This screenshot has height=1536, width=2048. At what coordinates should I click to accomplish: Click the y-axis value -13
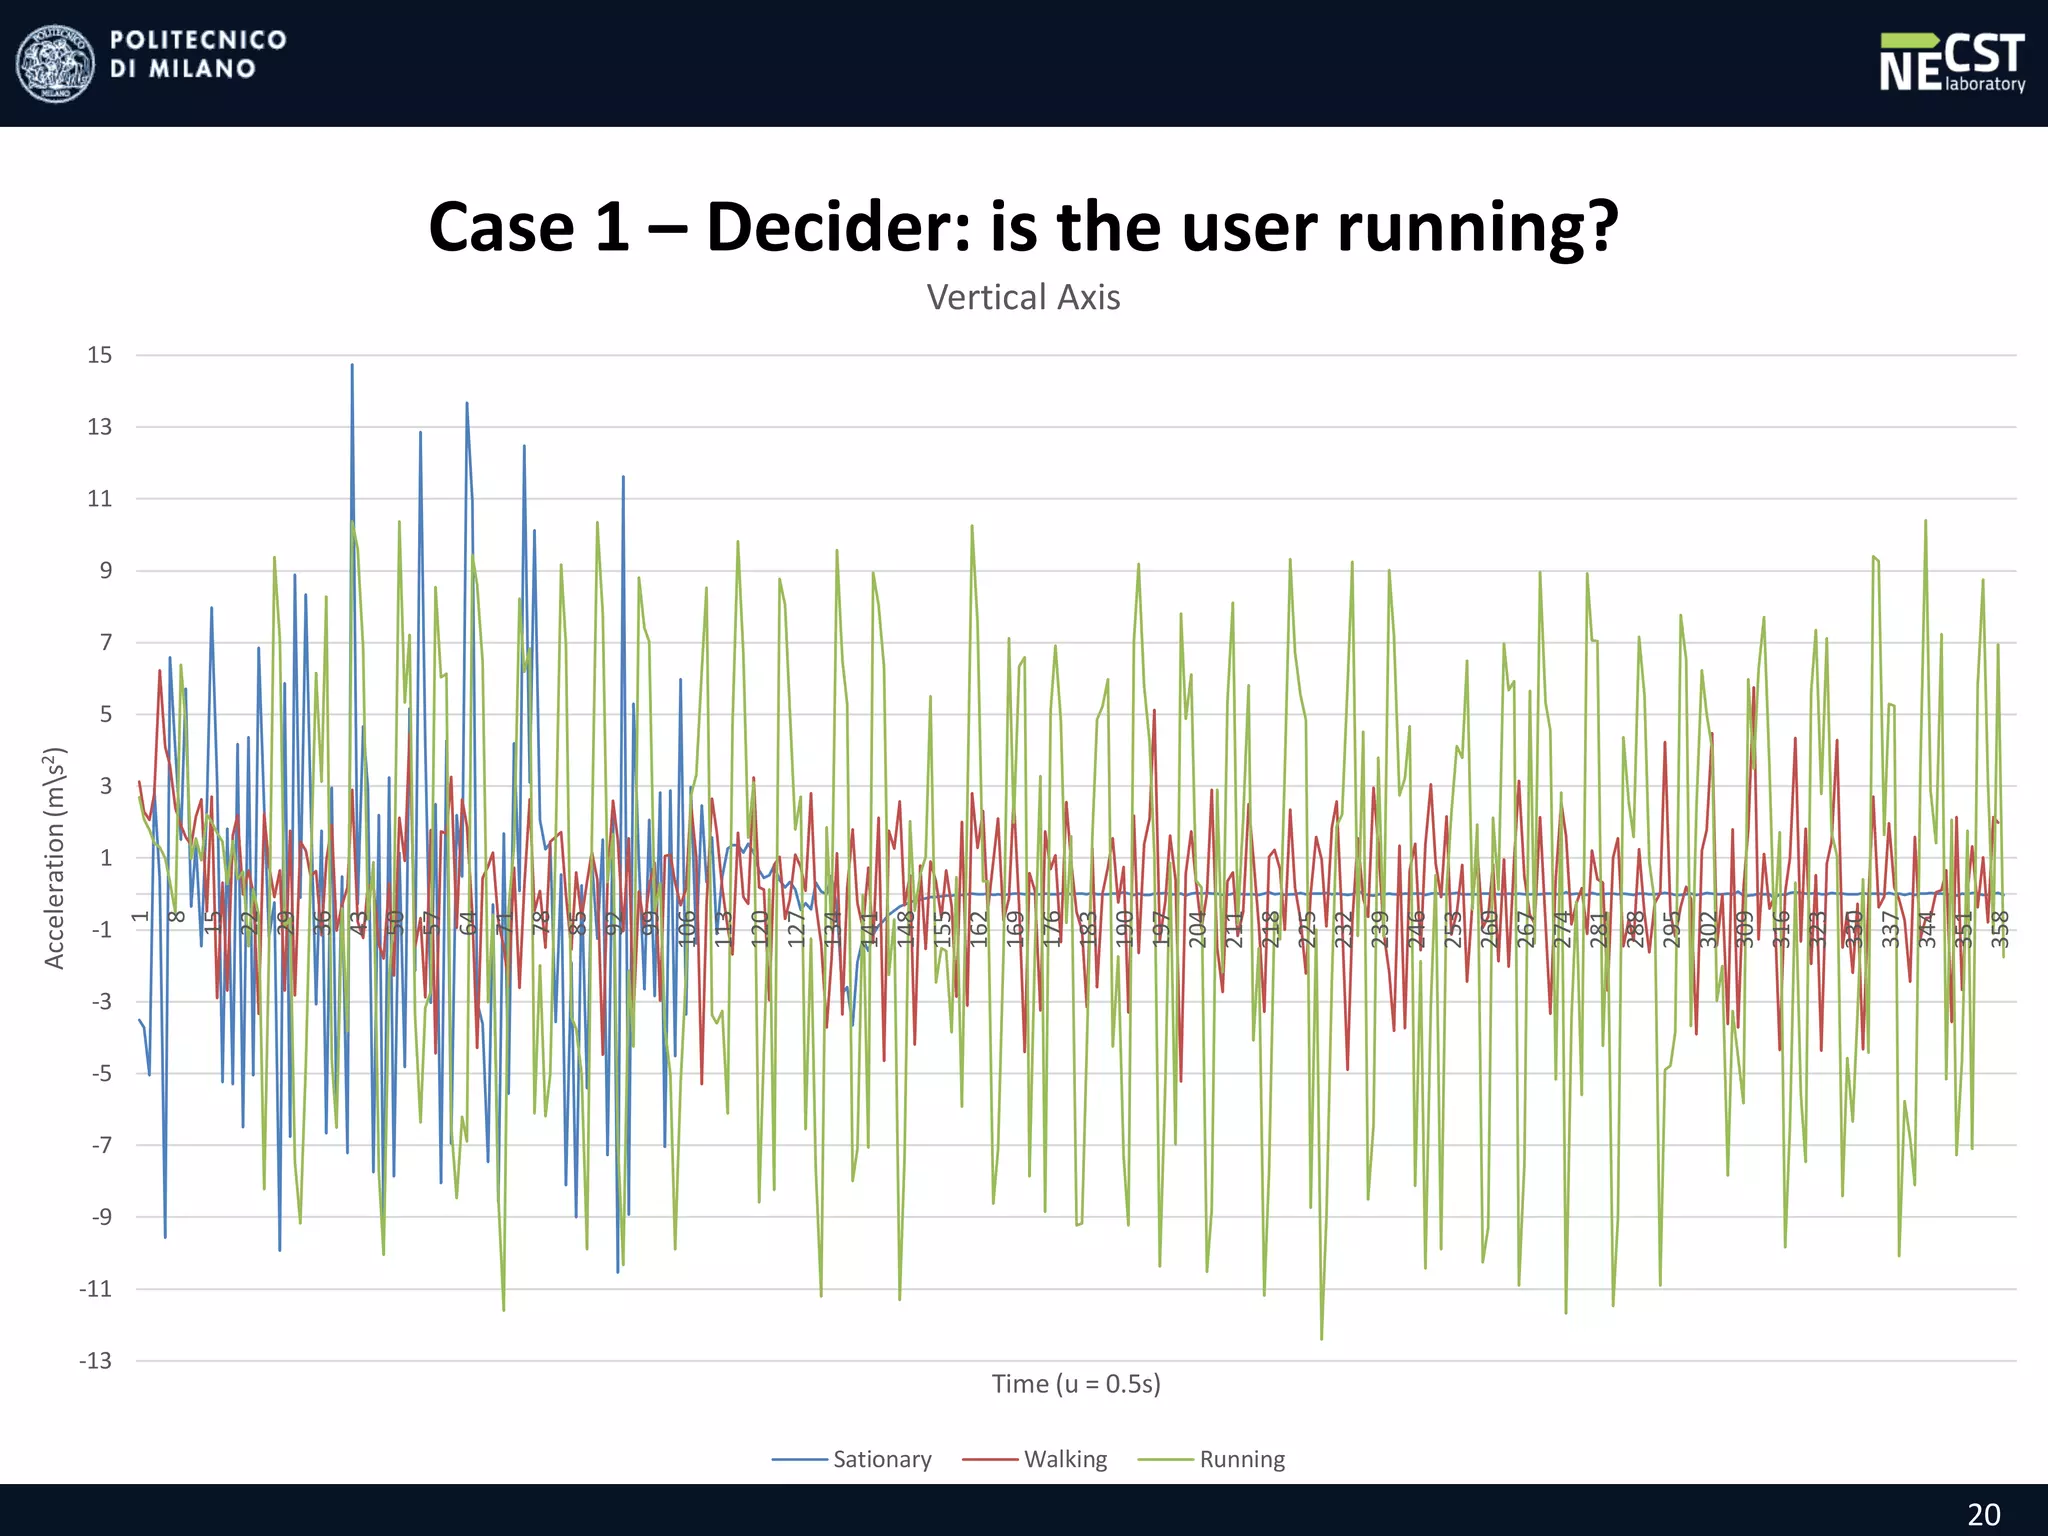click(x=96, y=1361)
